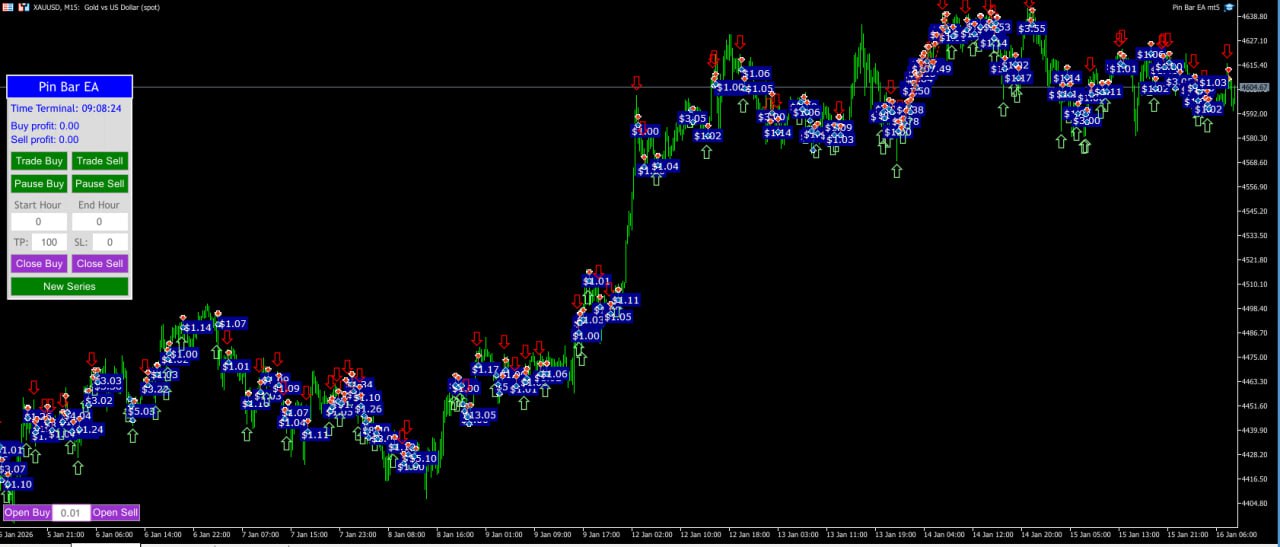Click the $3.55 profit label near top
The height and width of the screenshot is (547, 1280).
pos(1032,28)
